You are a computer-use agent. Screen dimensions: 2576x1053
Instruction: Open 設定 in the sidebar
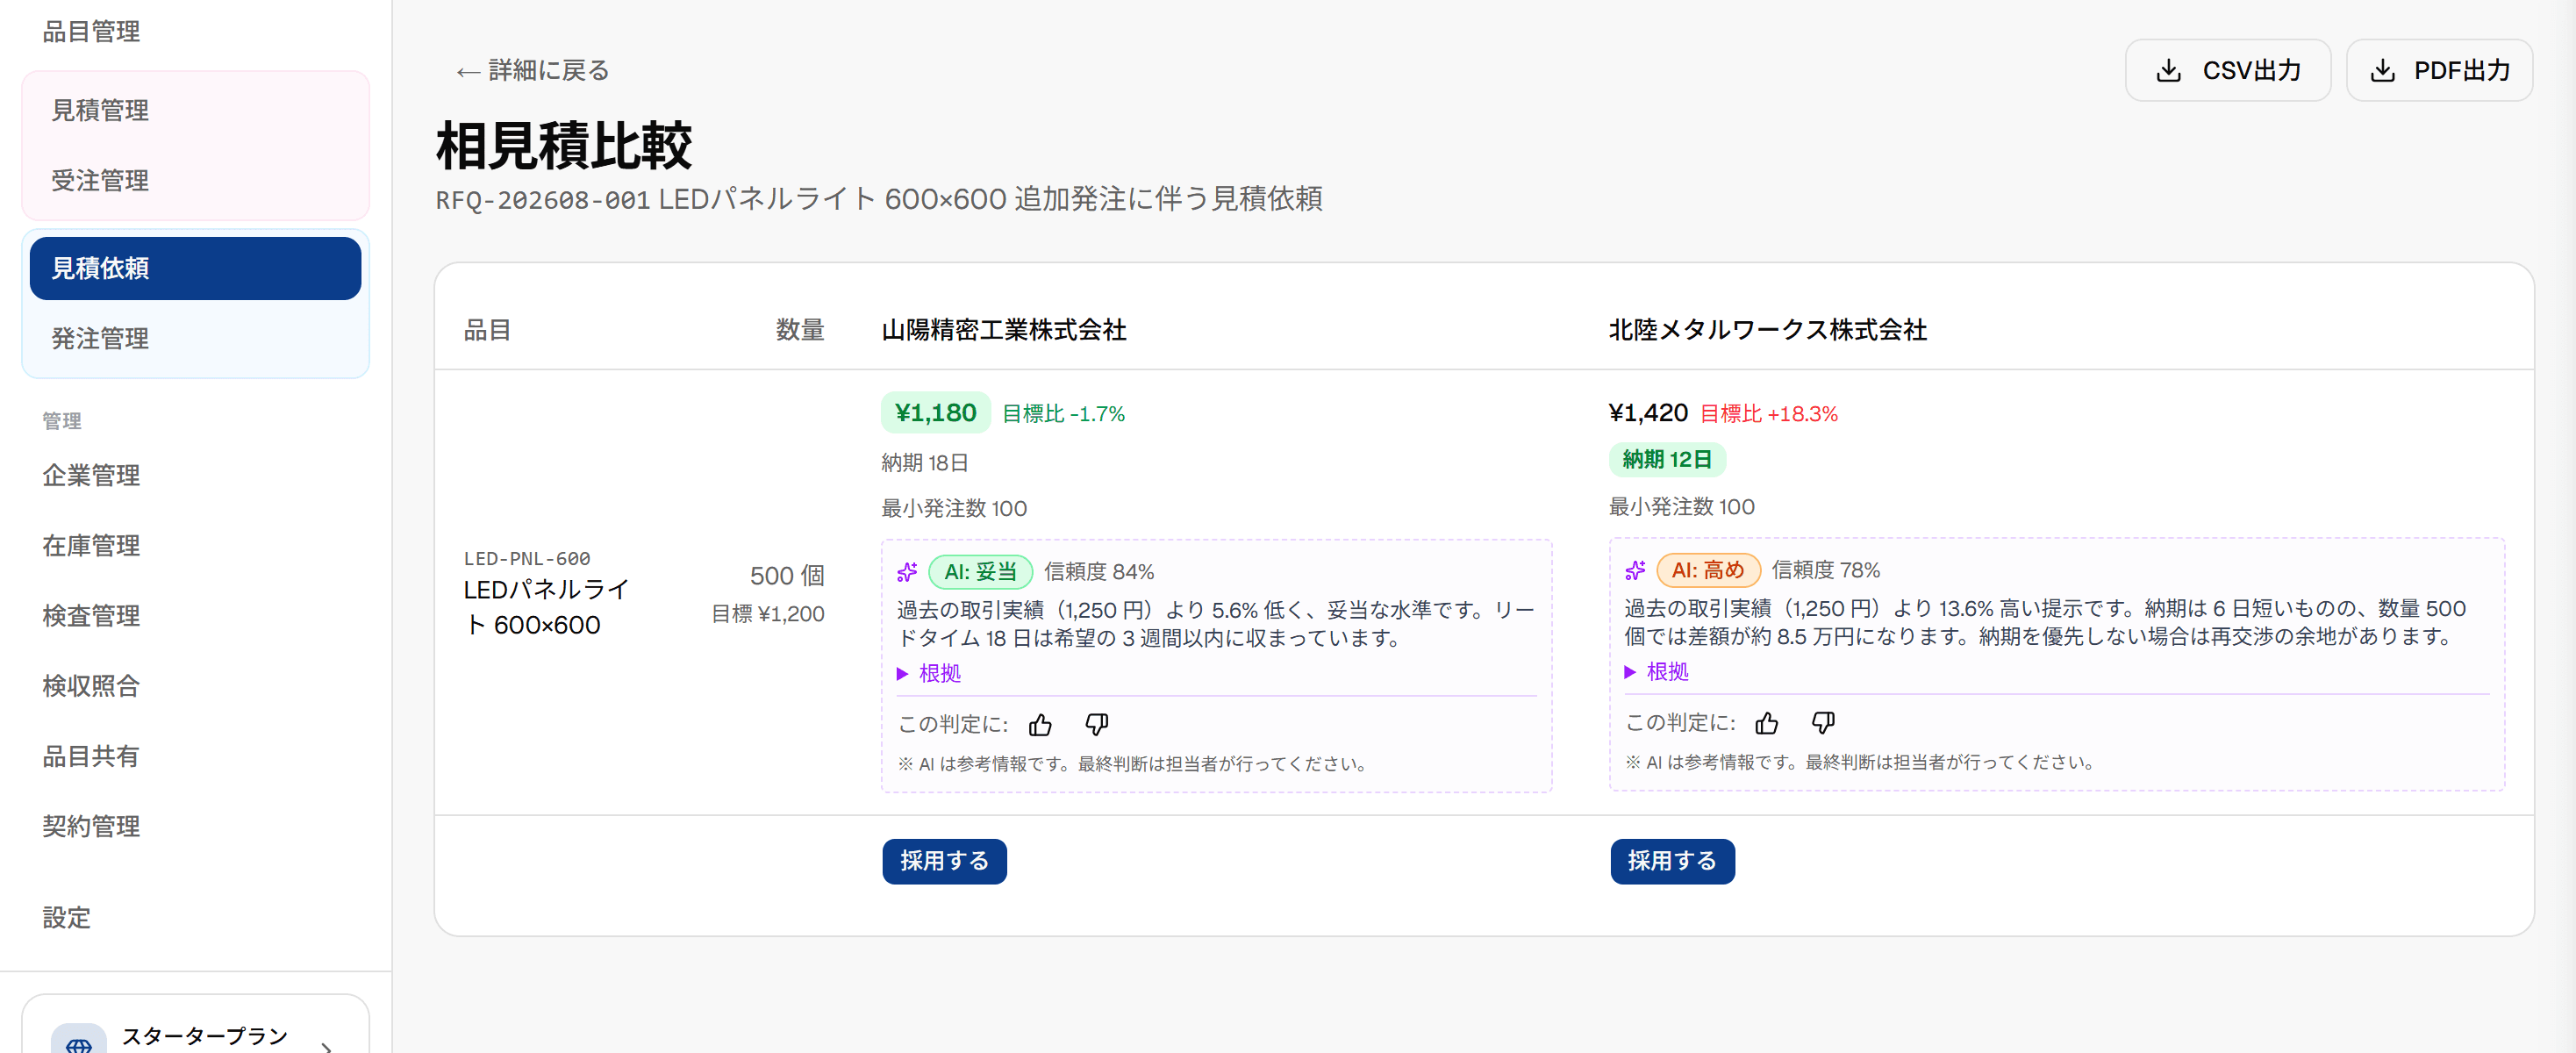[x=66, y=917]
